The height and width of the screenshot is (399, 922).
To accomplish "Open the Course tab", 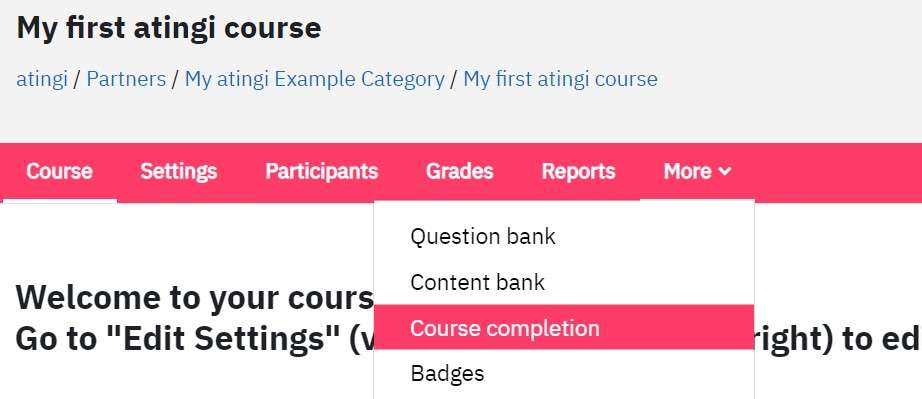I will [x=59, y=172].
